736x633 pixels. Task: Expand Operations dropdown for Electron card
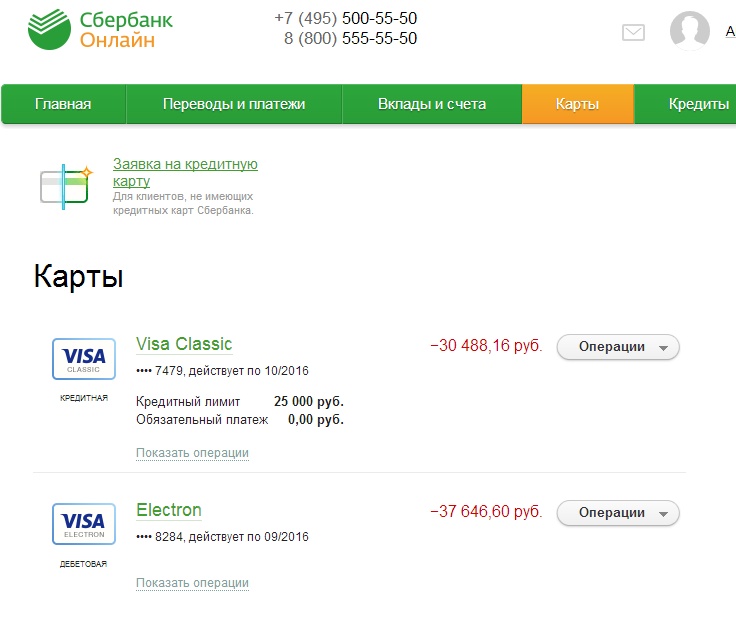click(617, 513)
